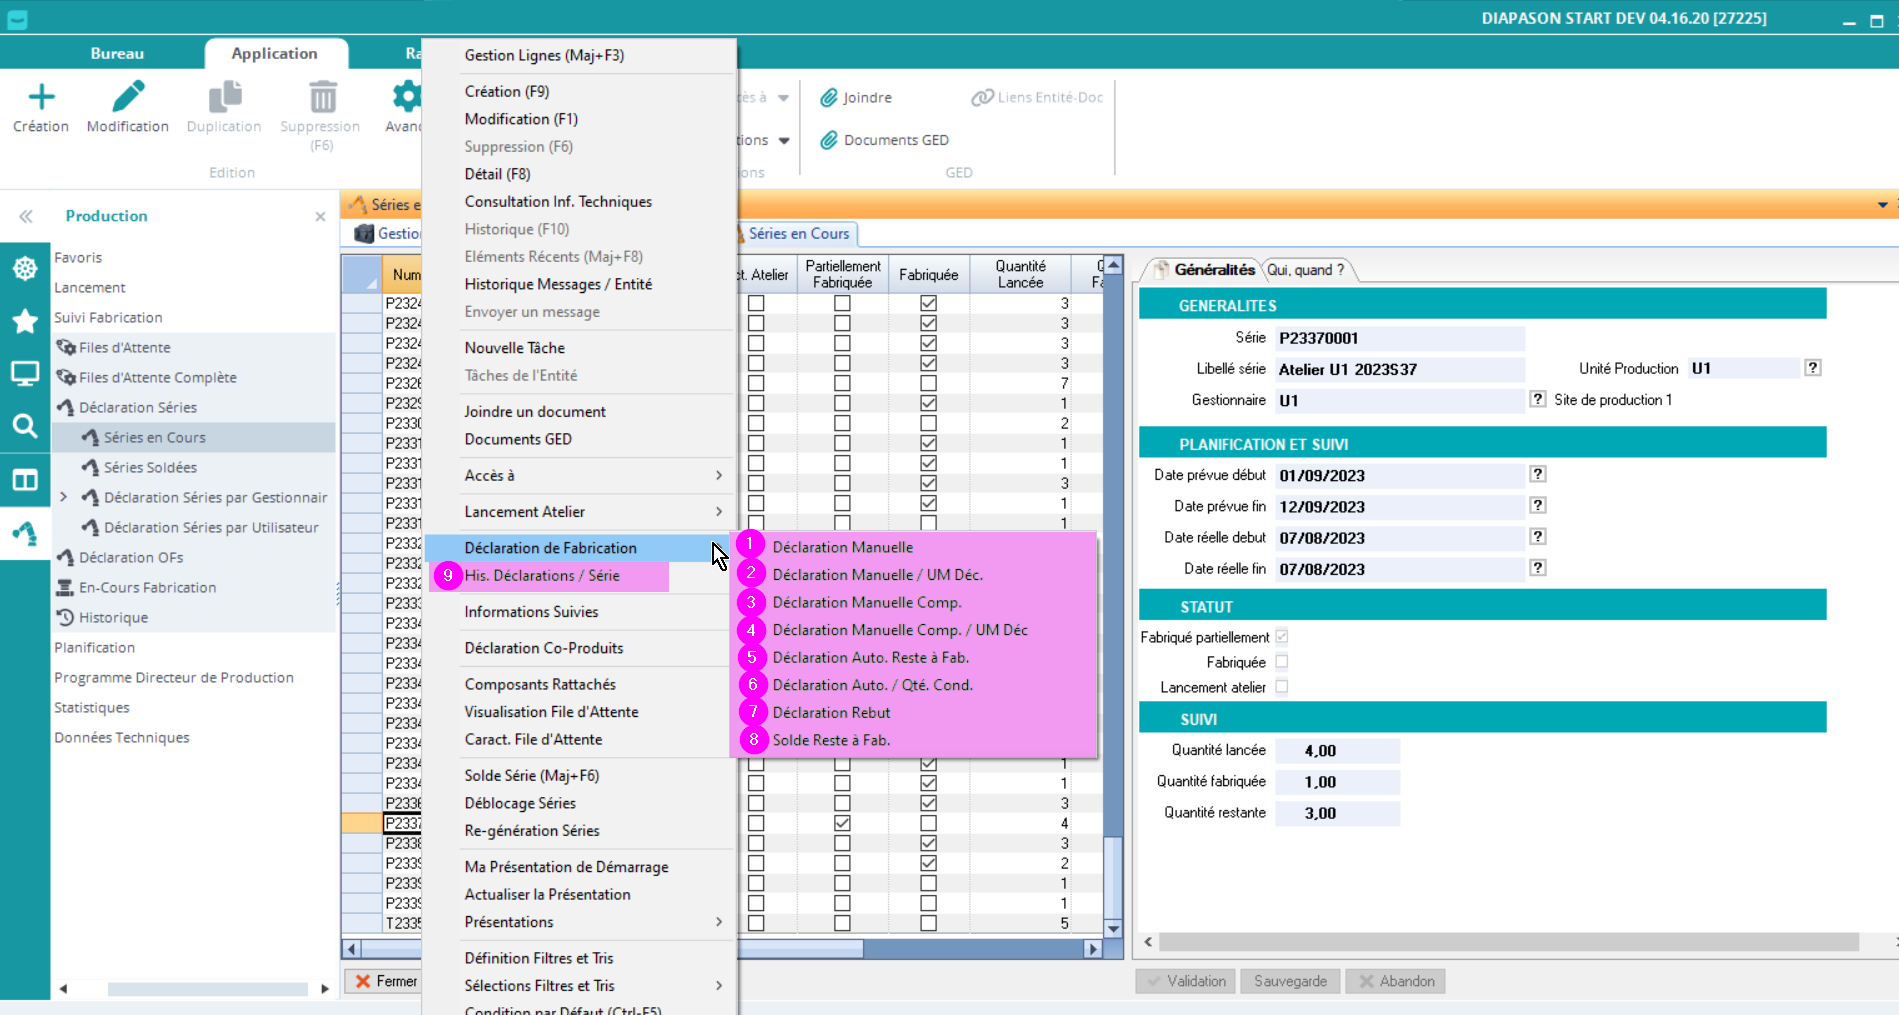Choose Solde Reste à Fab. option
Image resolution: width=1899 pixels, height=1015 pixels.
pos(831,740)
